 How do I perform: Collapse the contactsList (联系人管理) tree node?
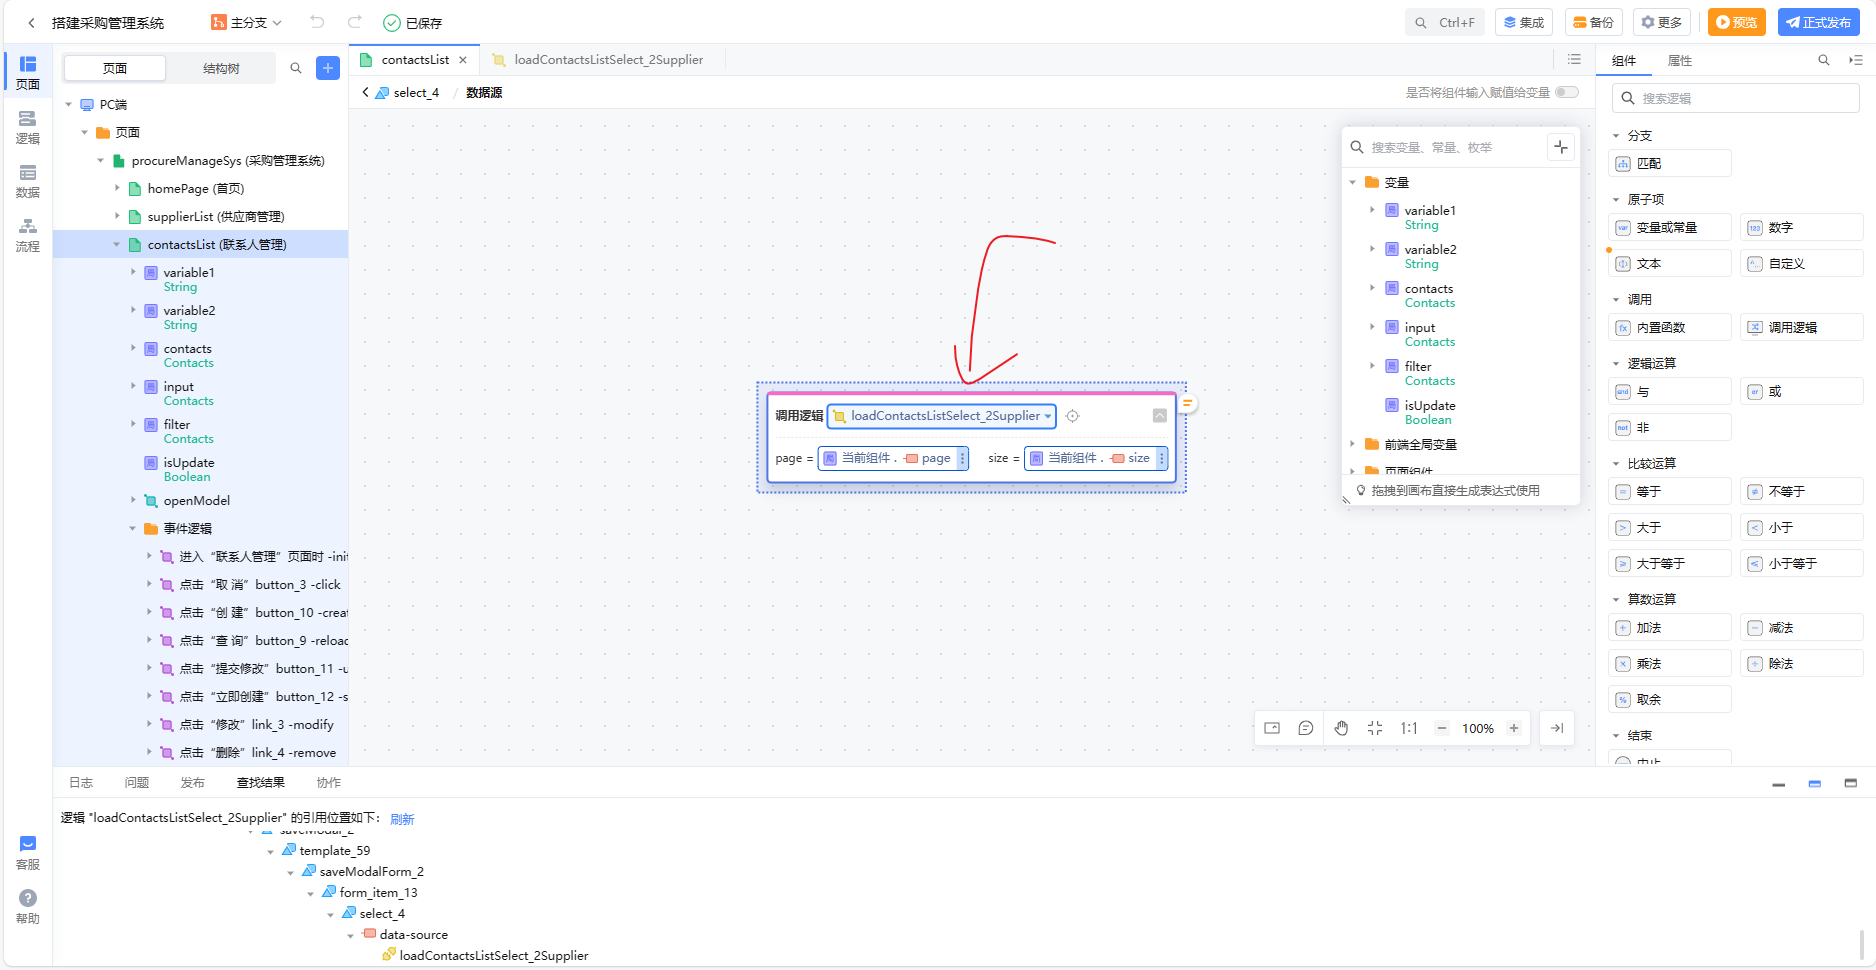tap(116, 244)
